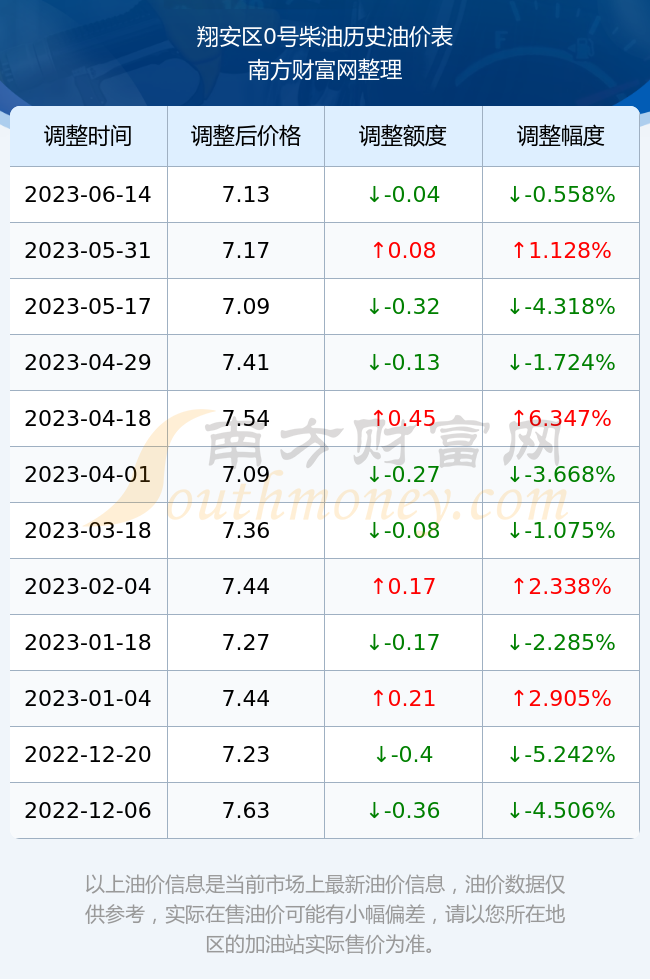Click the ↓-0.08 adjustment for 2023-03-18

403,530
